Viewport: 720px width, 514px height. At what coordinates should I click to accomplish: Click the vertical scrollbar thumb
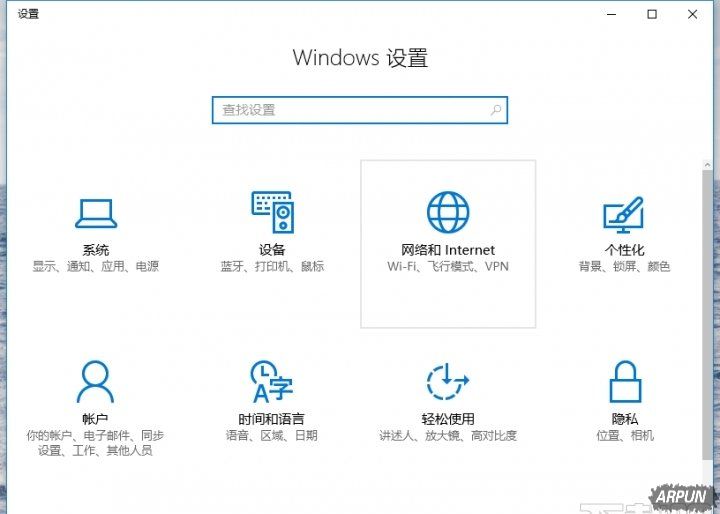click(x=707, y=315)
